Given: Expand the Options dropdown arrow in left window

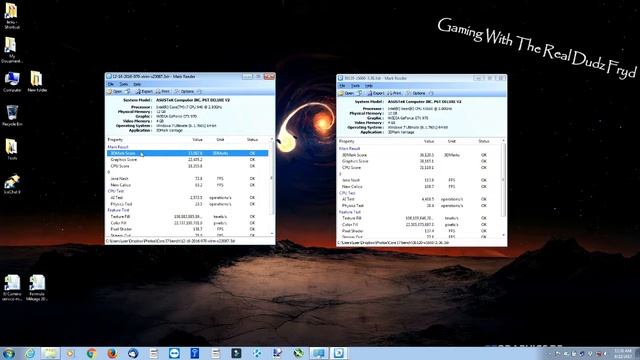Looking at the screenshot, I should [199, 91].
